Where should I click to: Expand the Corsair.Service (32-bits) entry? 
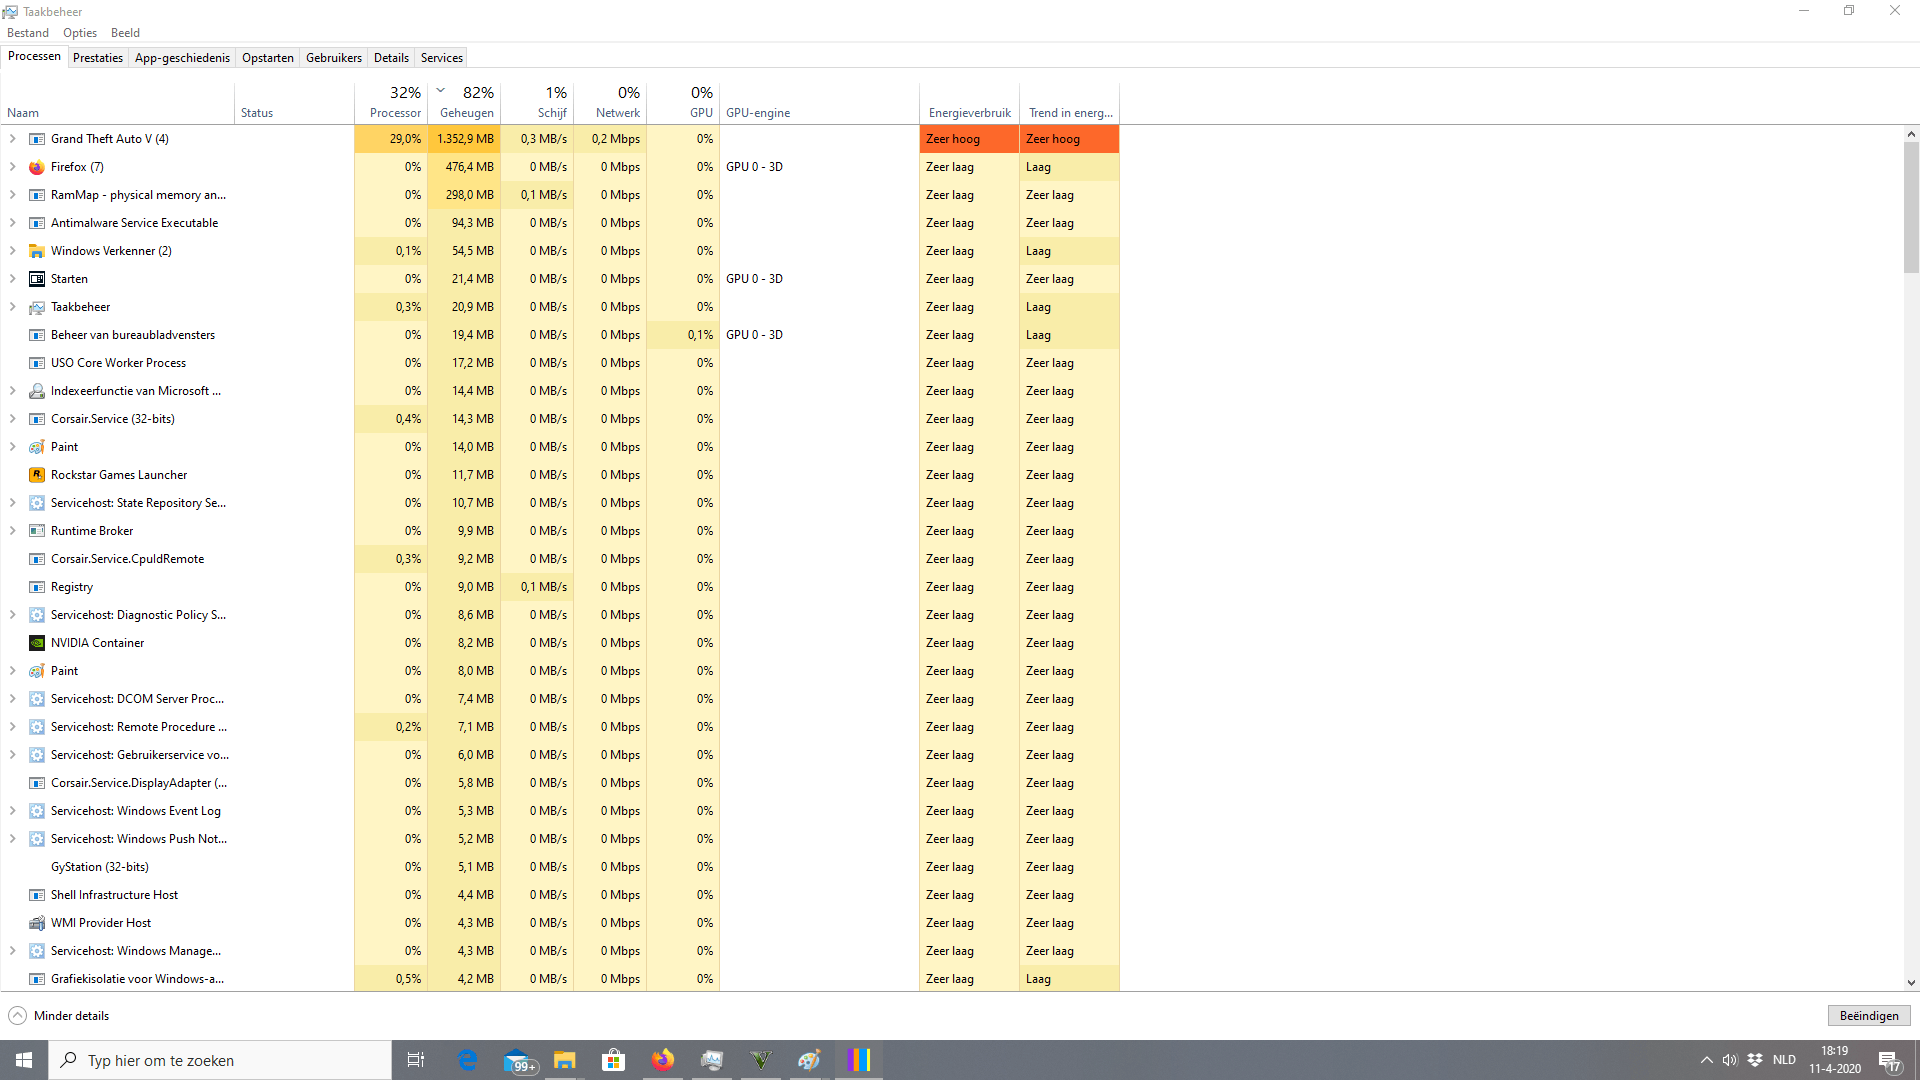coord(13,419)
